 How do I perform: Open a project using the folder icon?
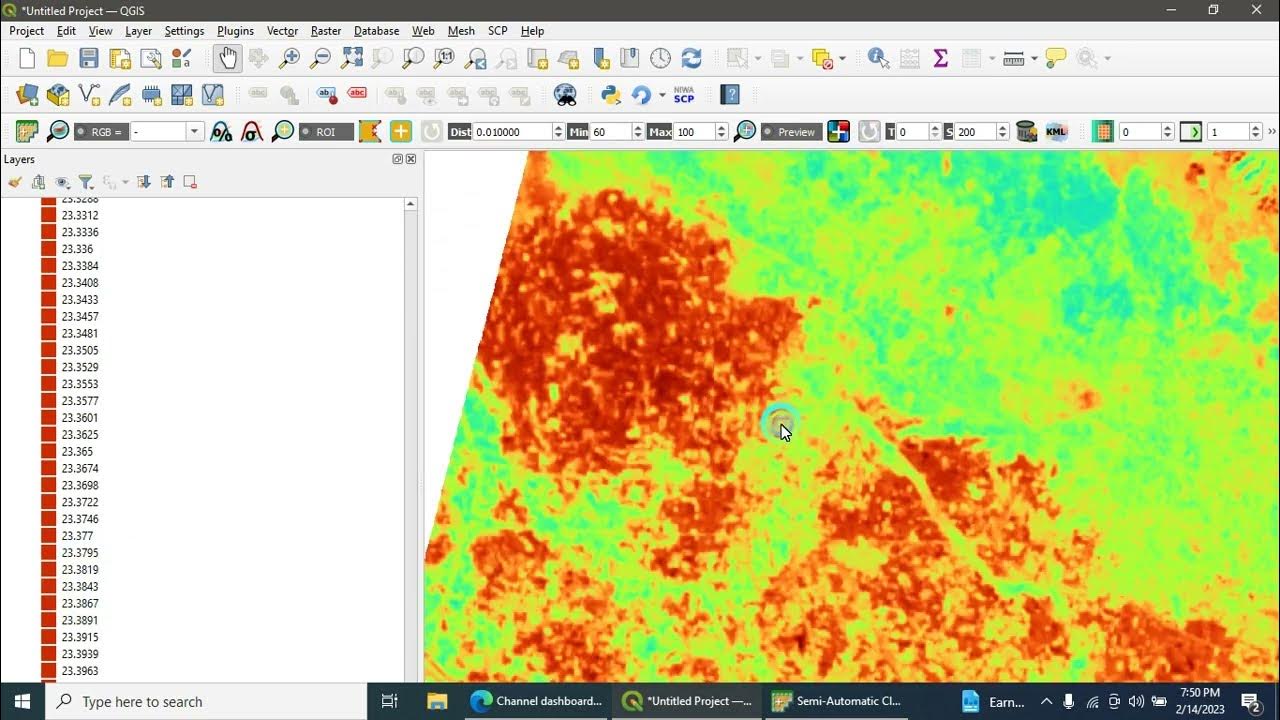58,58
